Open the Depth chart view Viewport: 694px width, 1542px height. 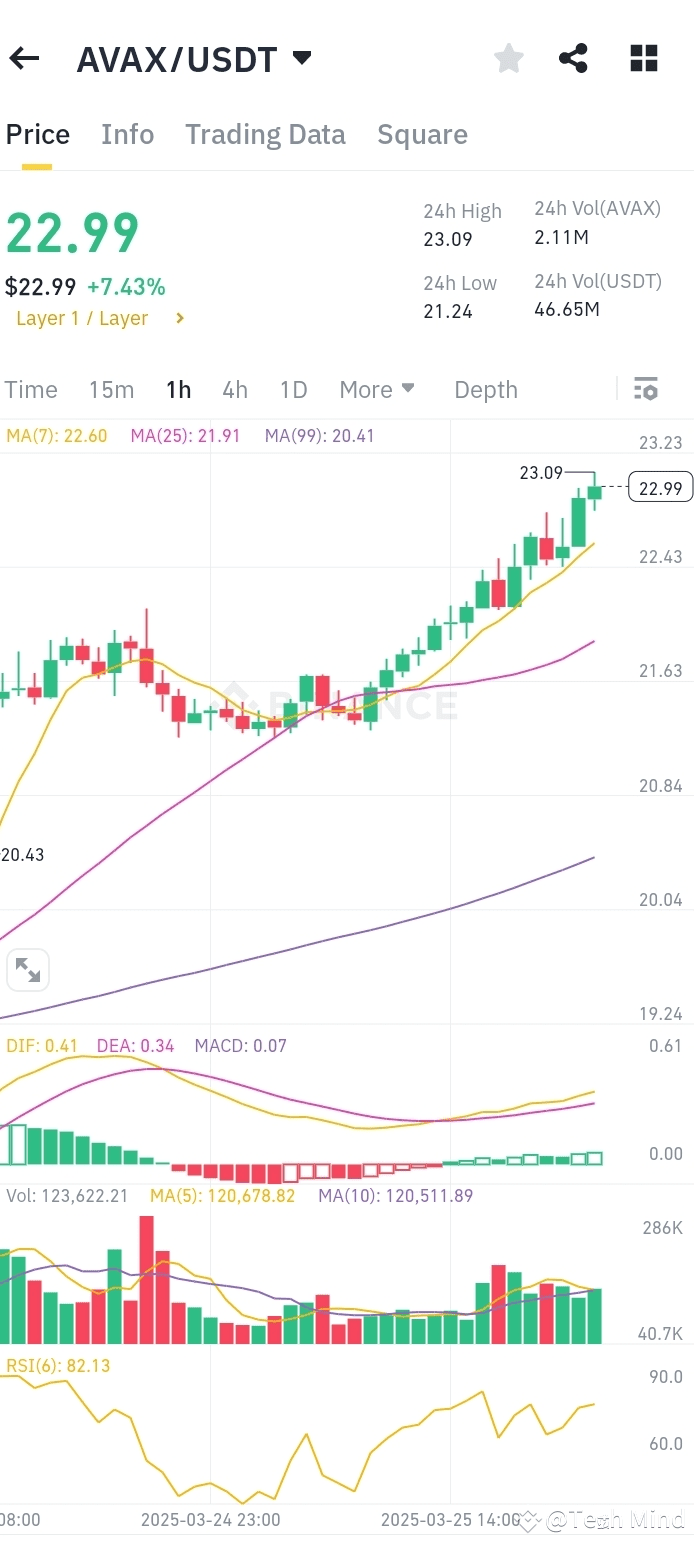click(x=486, y=389)
